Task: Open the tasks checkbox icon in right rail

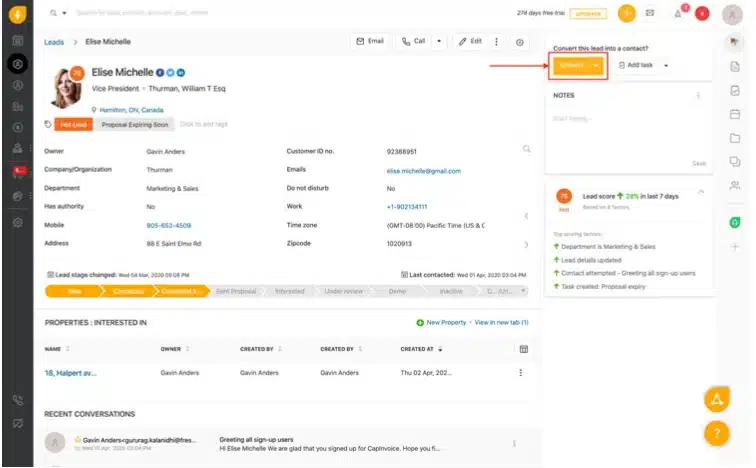Action: (735, 91)
